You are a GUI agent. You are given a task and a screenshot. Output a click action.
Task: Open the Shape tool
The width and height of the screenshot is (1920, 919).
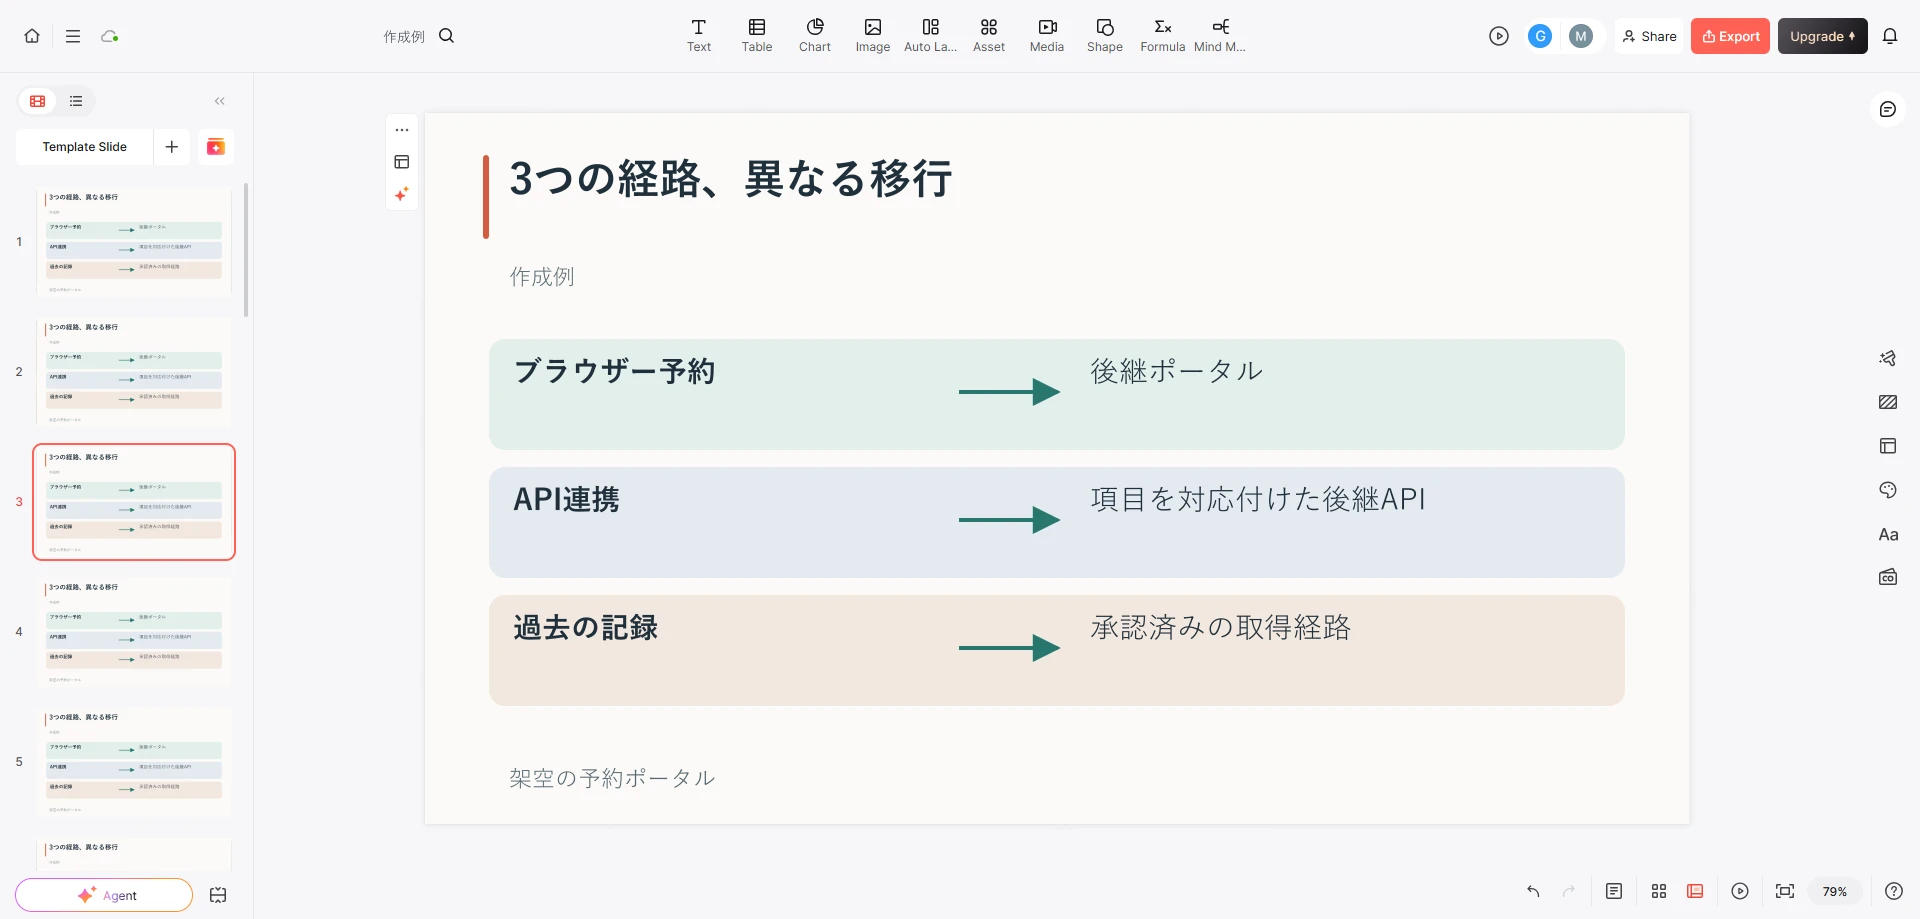point(1105,36)
